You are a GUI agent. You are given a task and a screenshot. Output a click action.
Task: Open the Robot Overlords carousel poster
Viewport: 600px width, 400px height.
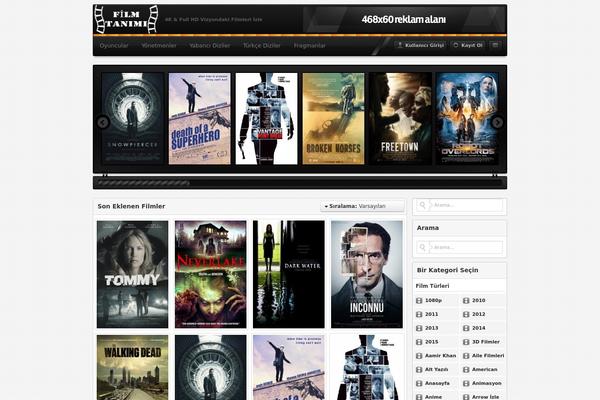pyautogui.click(x=467, y=119)
